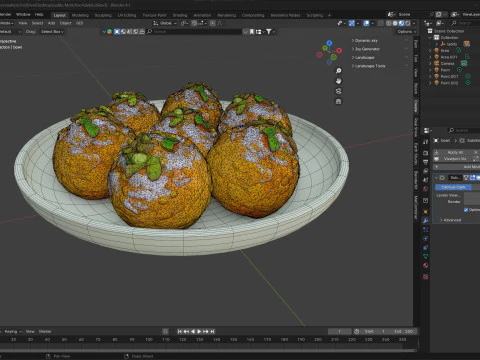The height and width of the screenshot is (360, 480).
Task: Open the timeline Marker menu
Action: point(45,331)
